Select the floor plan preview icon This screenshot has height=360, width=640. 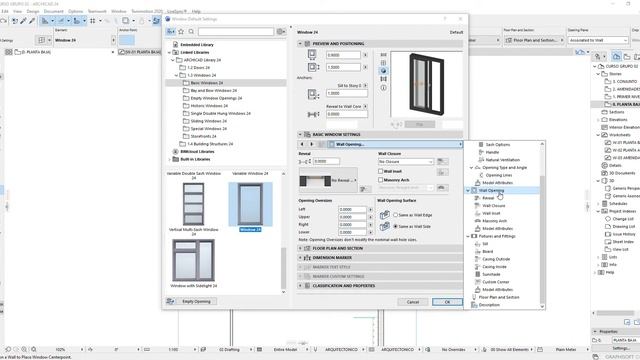pos(383,54)
